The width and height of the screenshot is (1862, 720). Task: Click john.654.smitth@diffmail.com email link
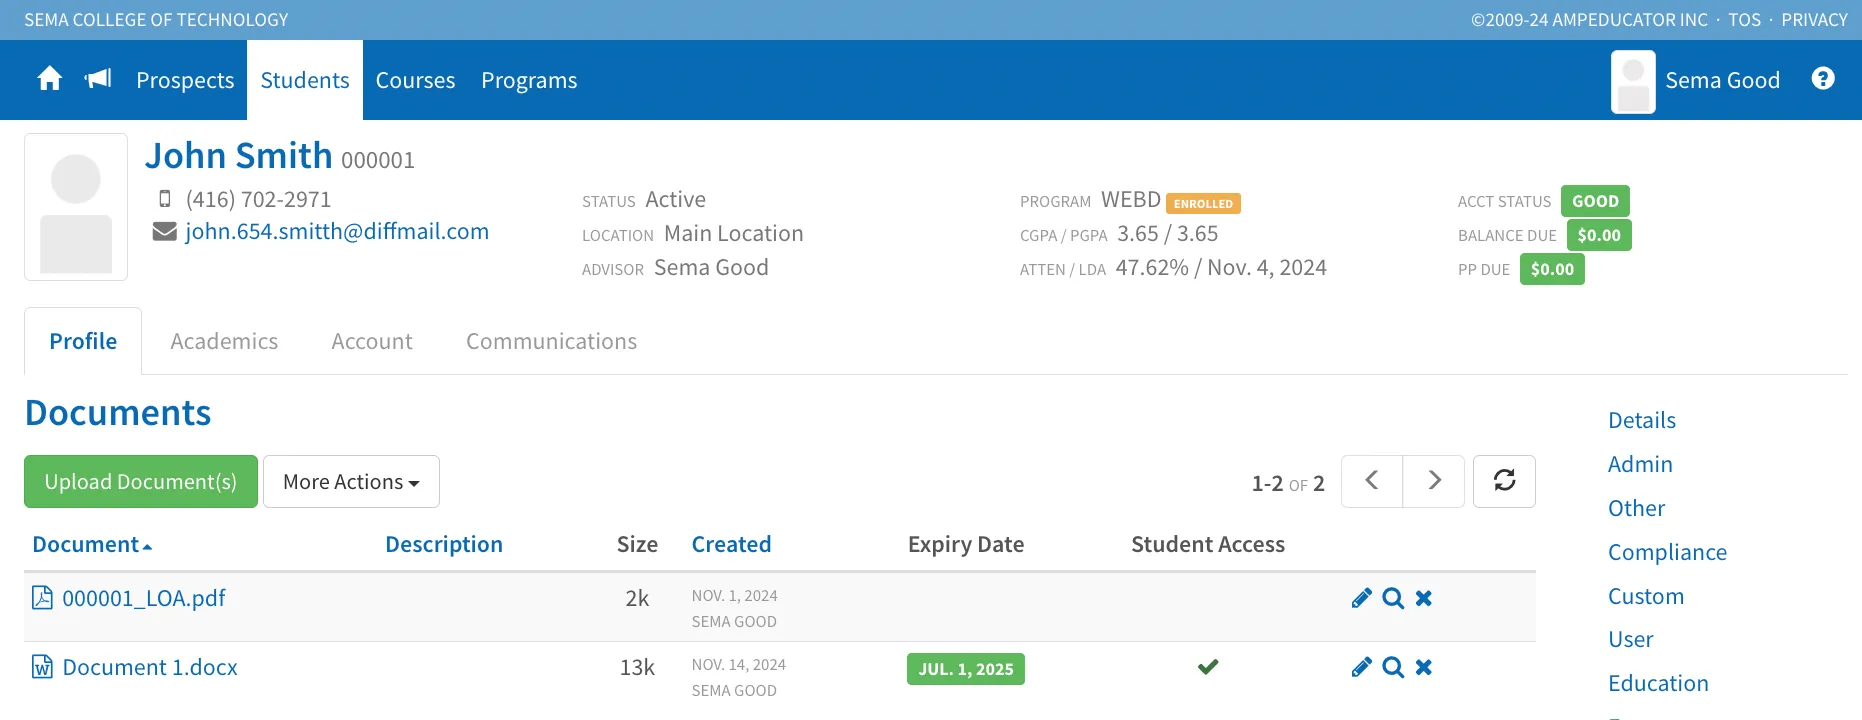pyautogui.click(x=337, y=232)
